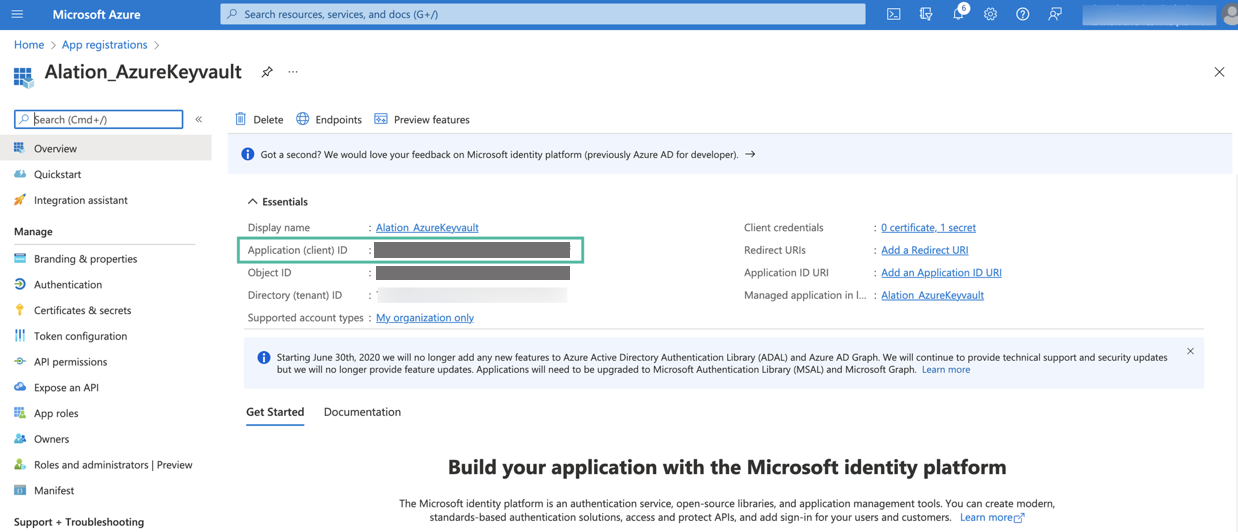This screenshot has width=1238, height=532.
Task: Open the Alation_AzureKeyvault display name link
Action: pos(427,227)
